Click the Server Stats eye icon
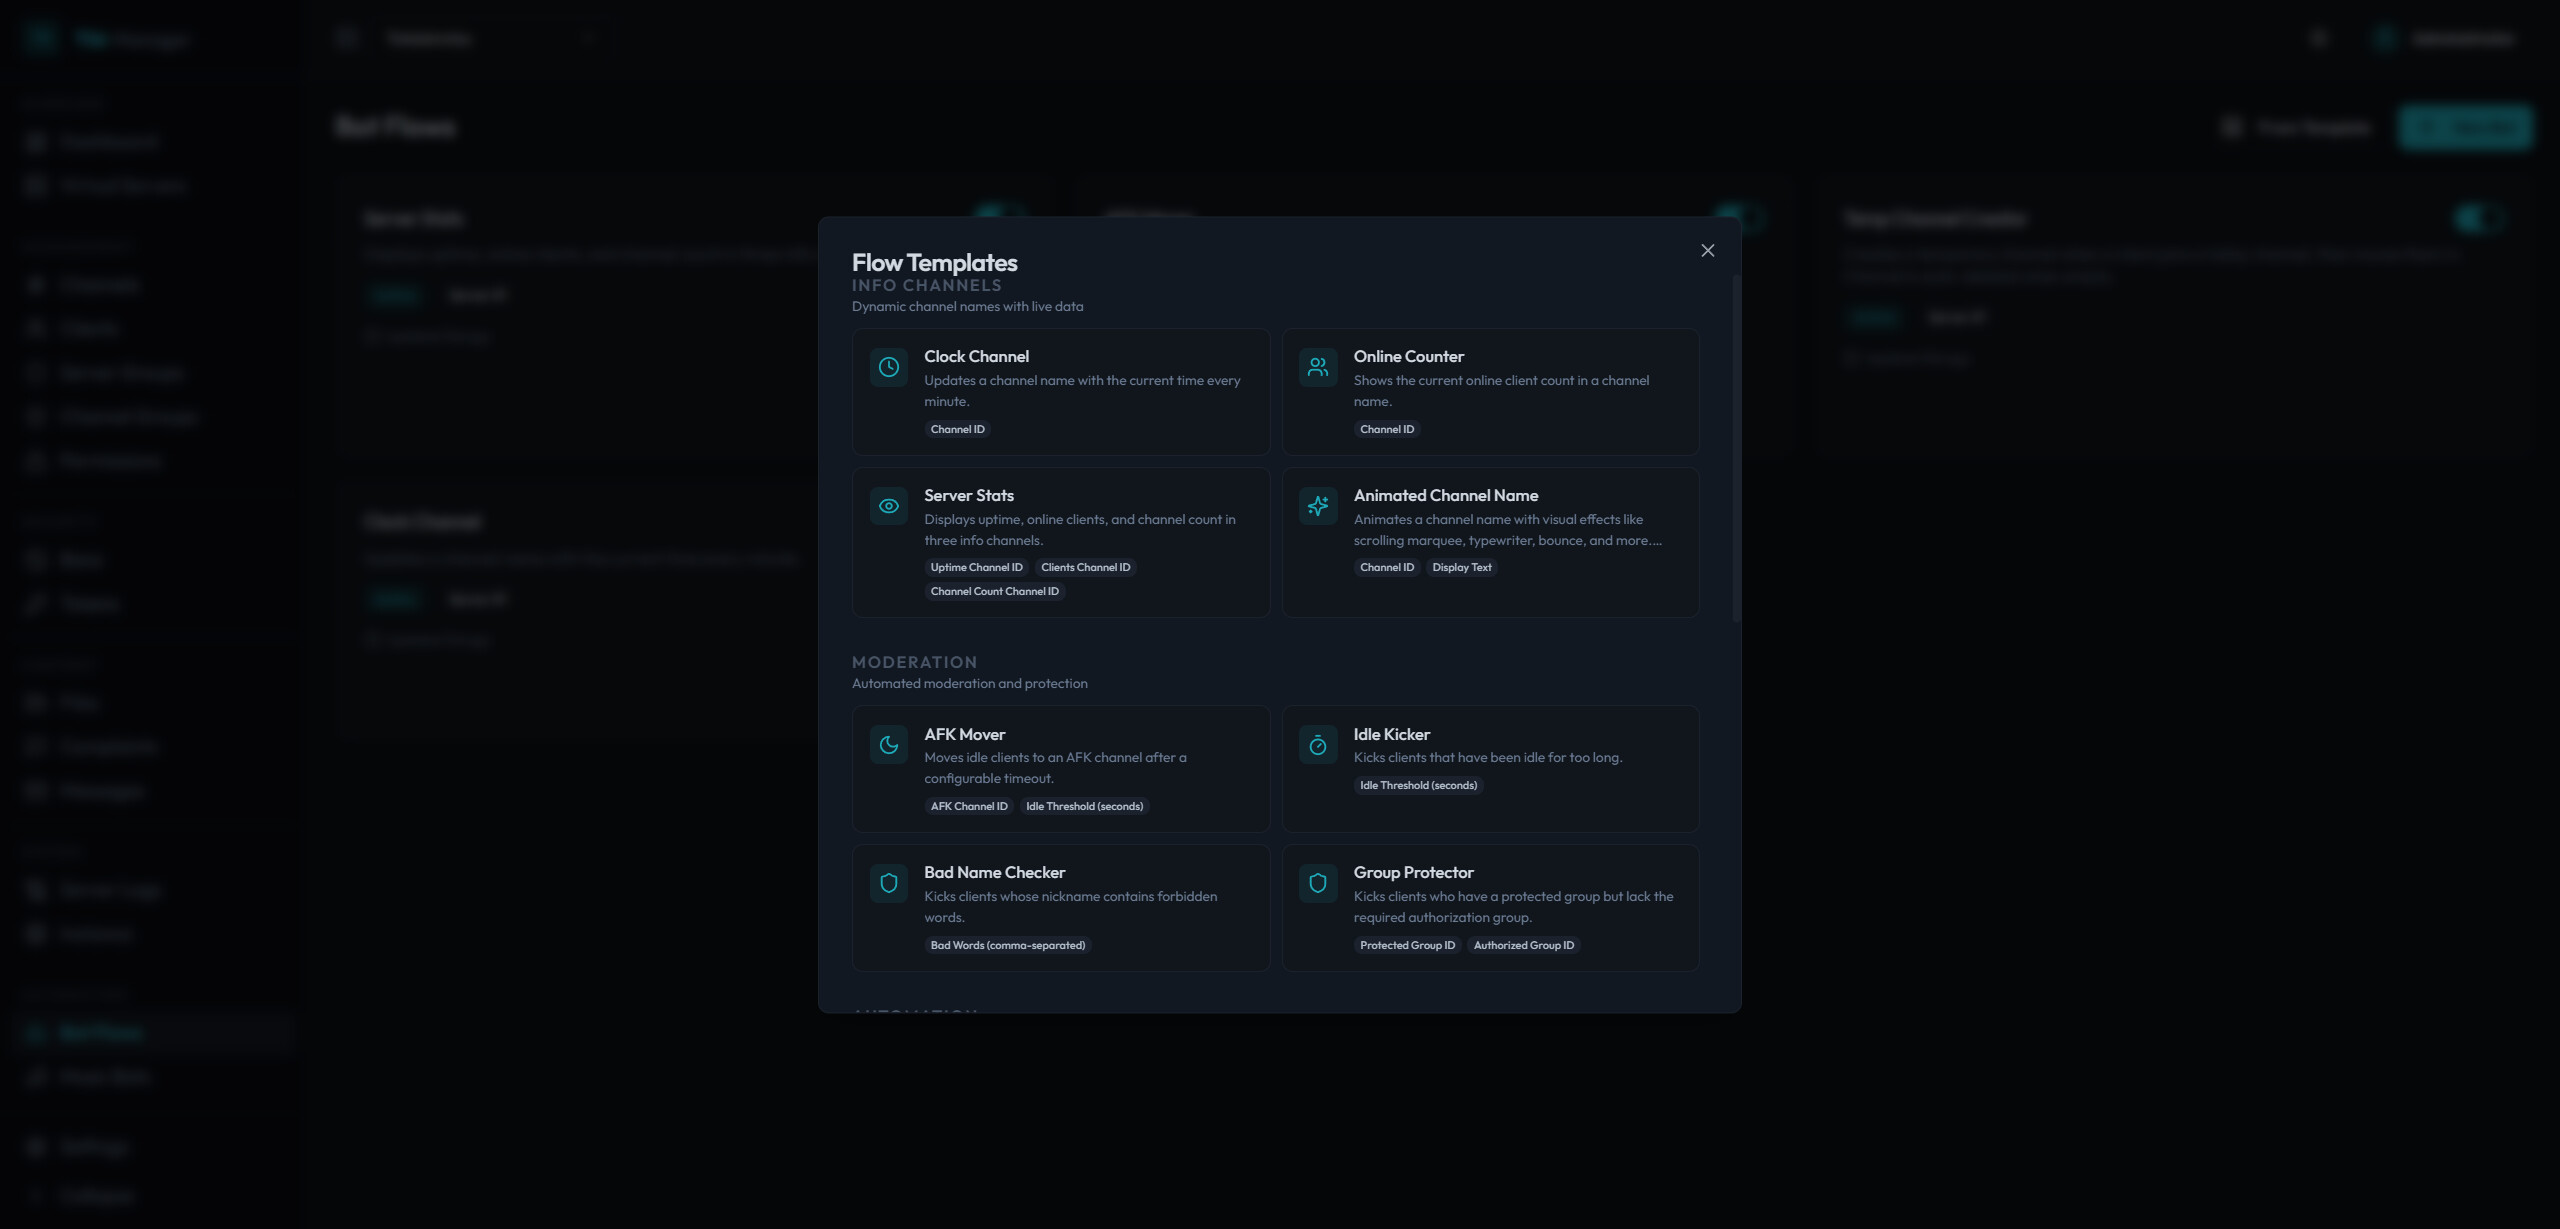The width and height of the screenshot is (2560, 1229). 888,506
